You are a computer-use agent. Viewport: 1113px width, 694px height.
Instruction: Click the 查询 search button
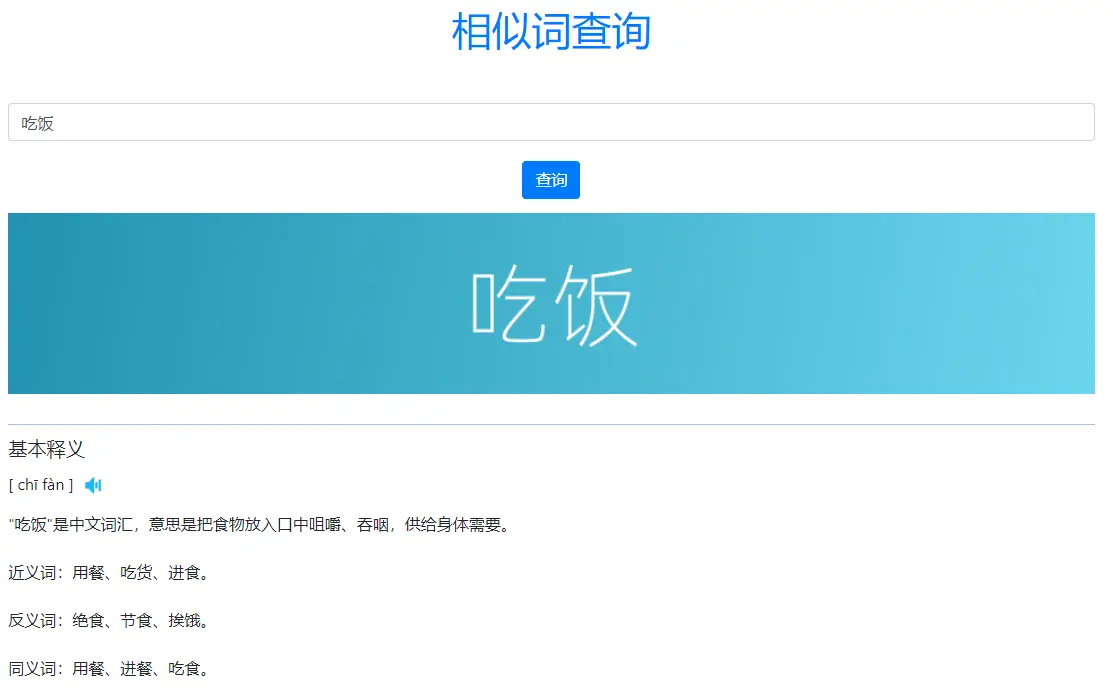point(551,180)
